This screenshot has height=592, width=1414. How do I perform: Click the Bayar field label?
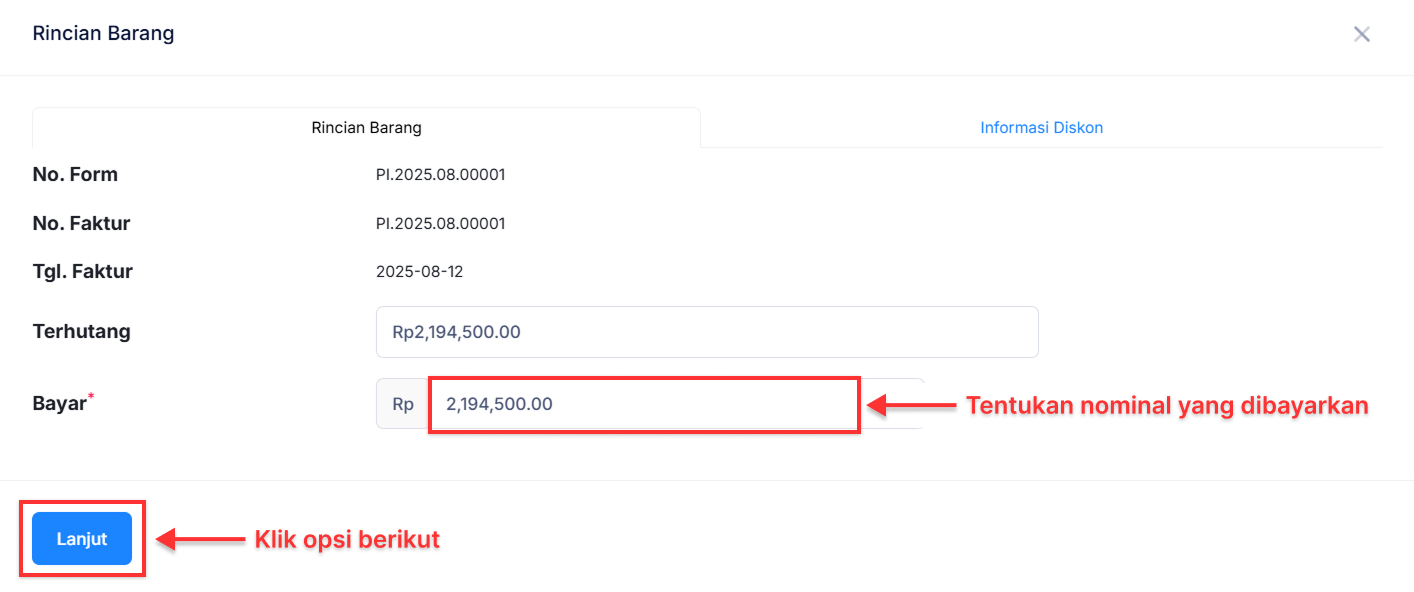tap(59, 405)
